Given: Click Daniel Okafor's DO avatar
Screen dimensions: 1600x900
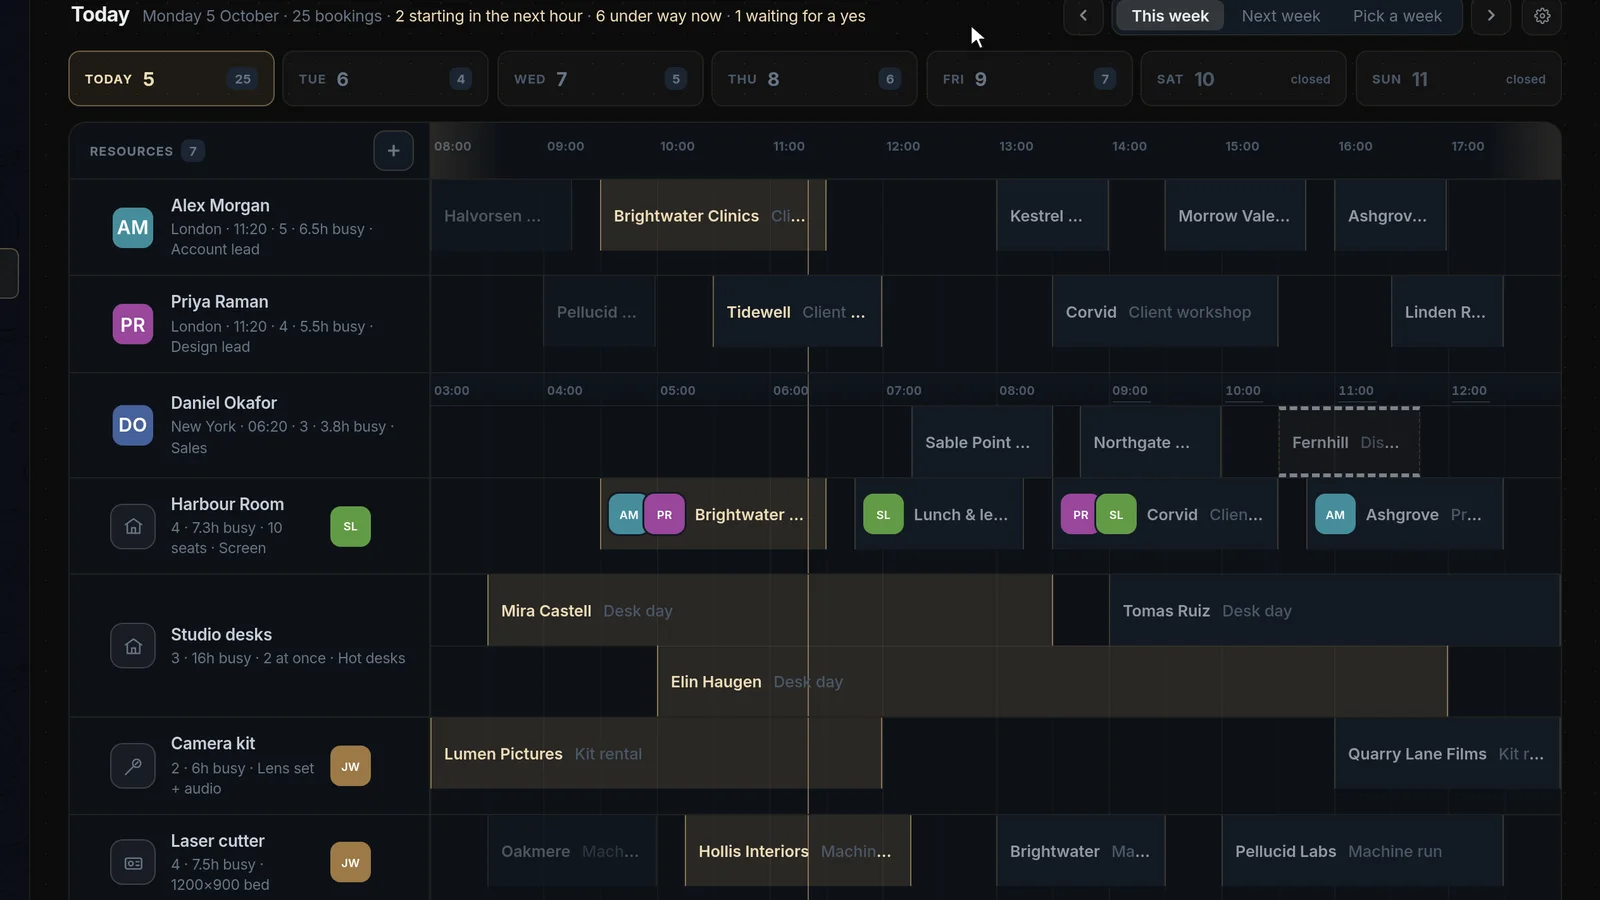Looking at the screenshot, I should click(x=133, y=425).
